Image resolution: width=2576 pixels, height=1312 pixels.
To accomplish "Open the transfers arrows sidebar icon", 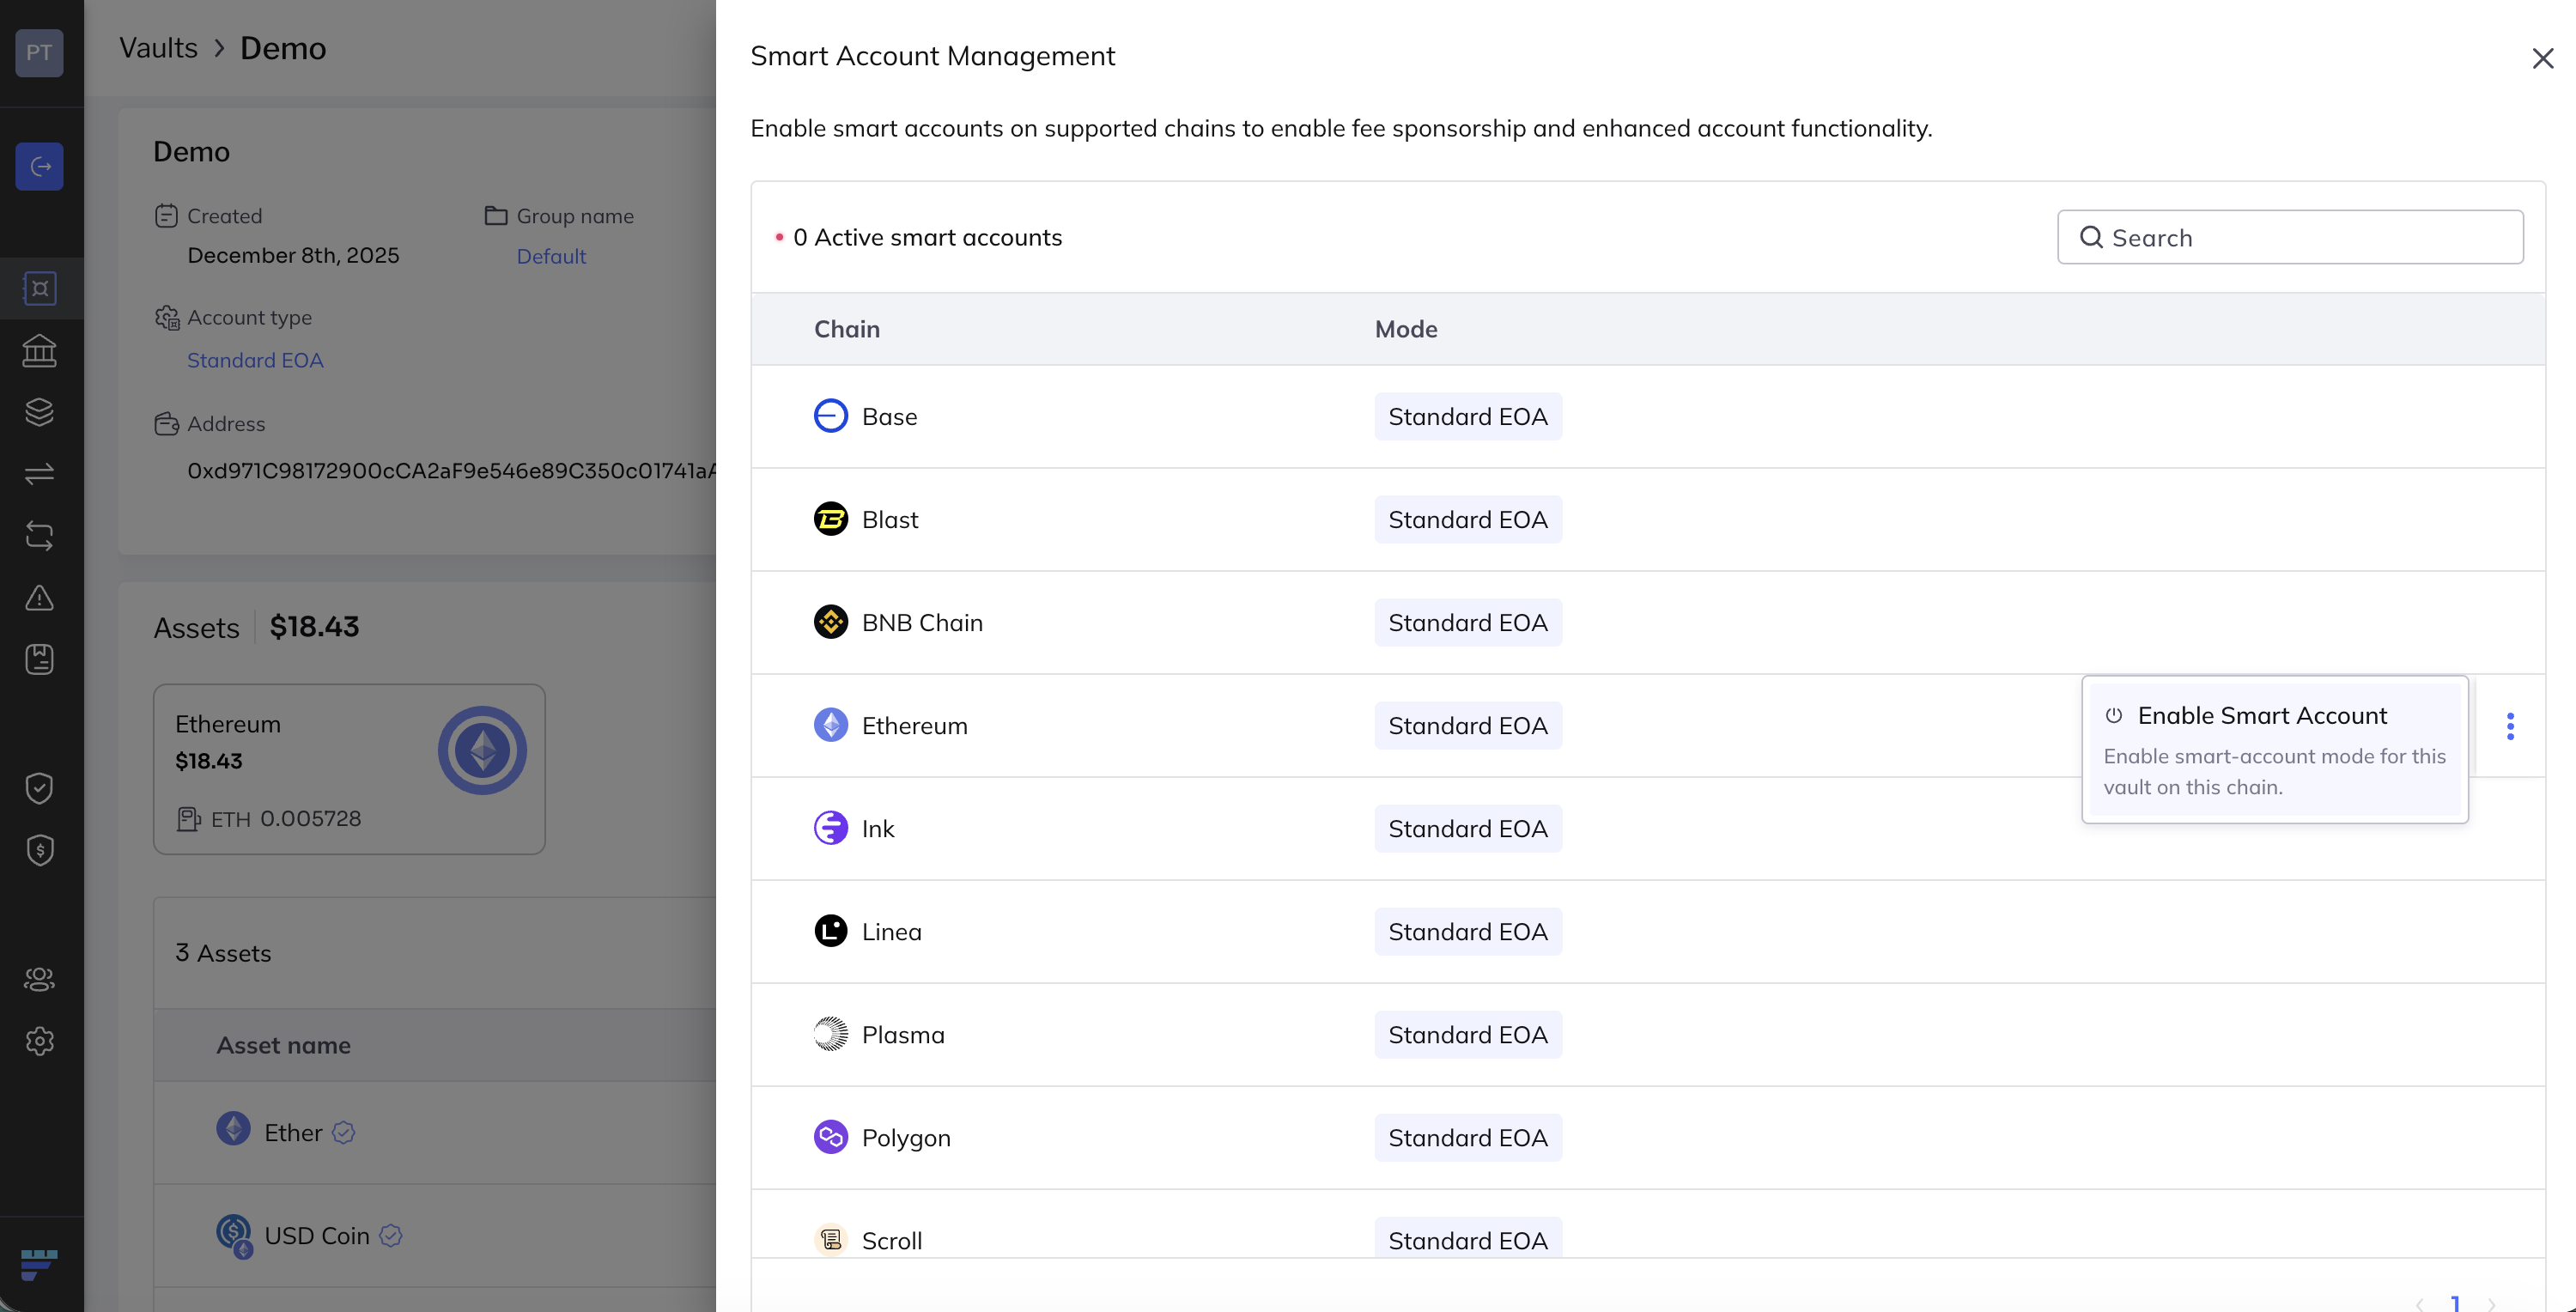I will (x=40, y=474).
